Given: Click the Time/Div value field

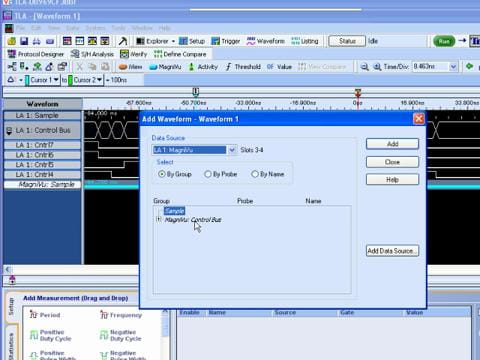Looking at the screenshot, I should click(x=430, y=67).
